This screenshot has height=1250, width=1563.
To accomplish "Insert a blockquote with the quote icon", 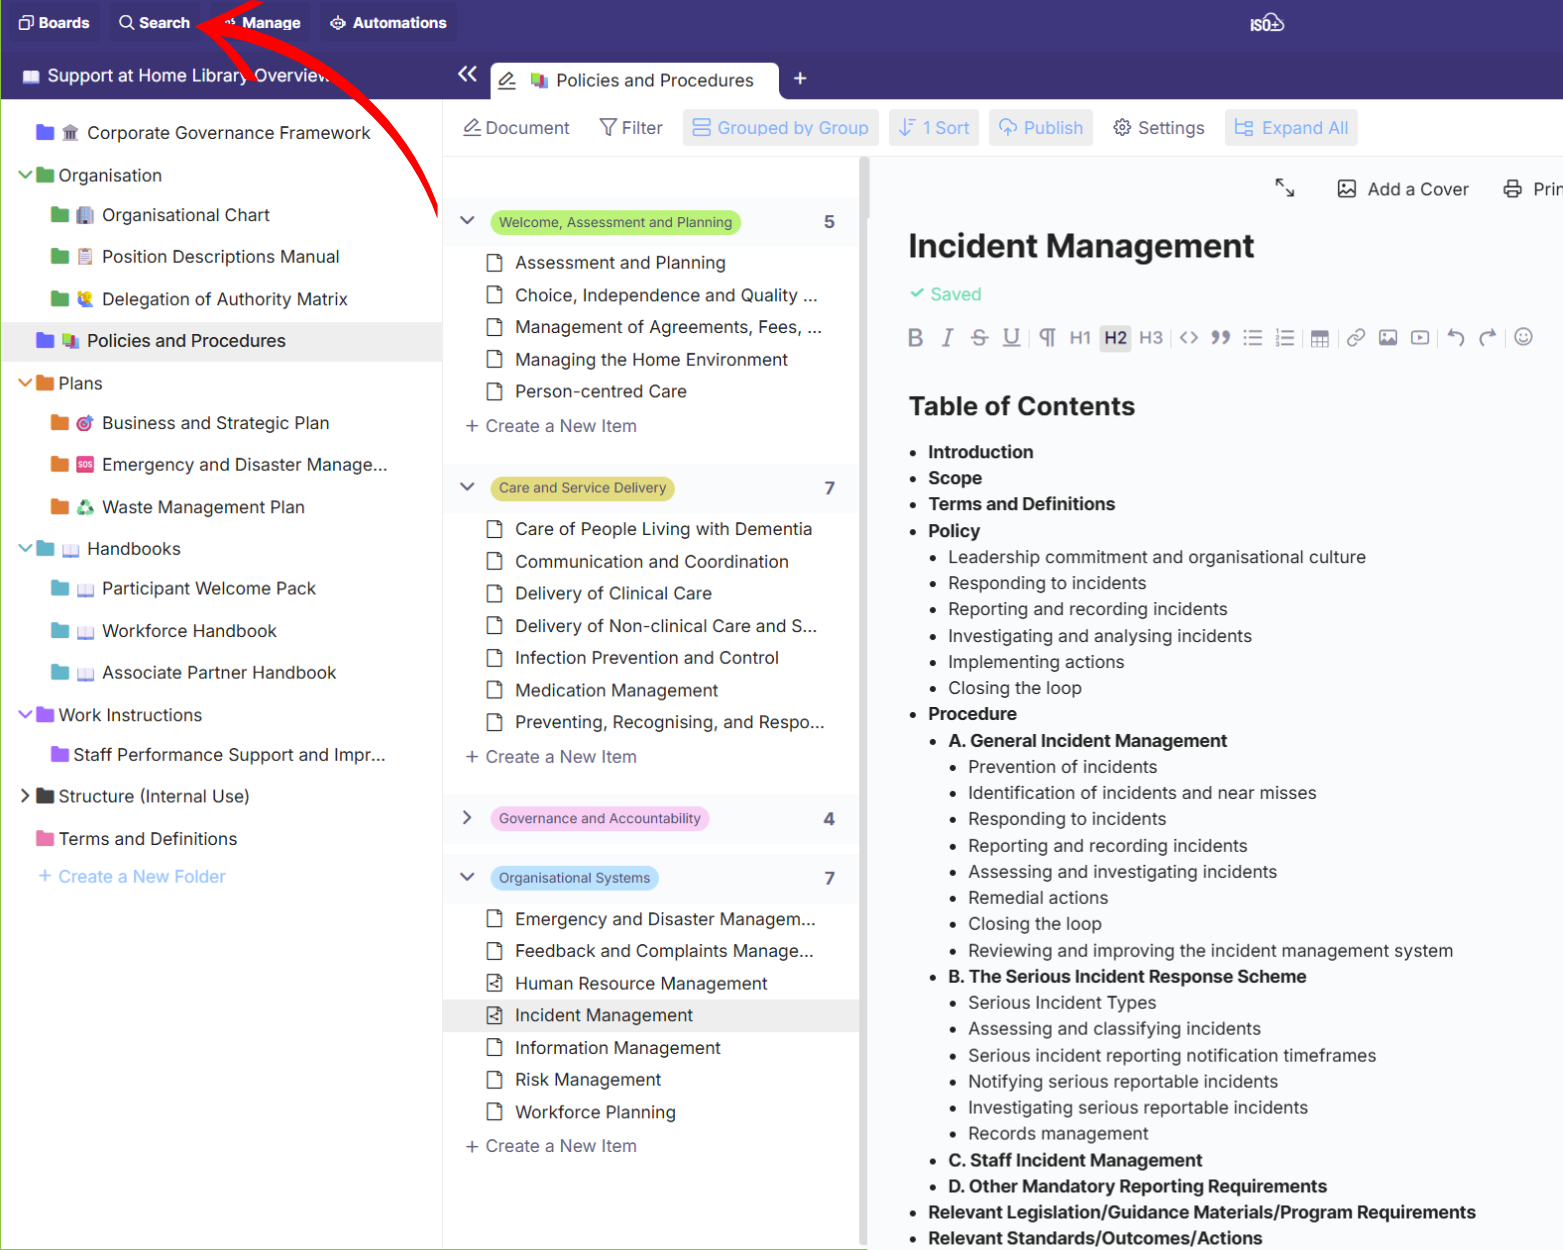I will (1220, 338).
